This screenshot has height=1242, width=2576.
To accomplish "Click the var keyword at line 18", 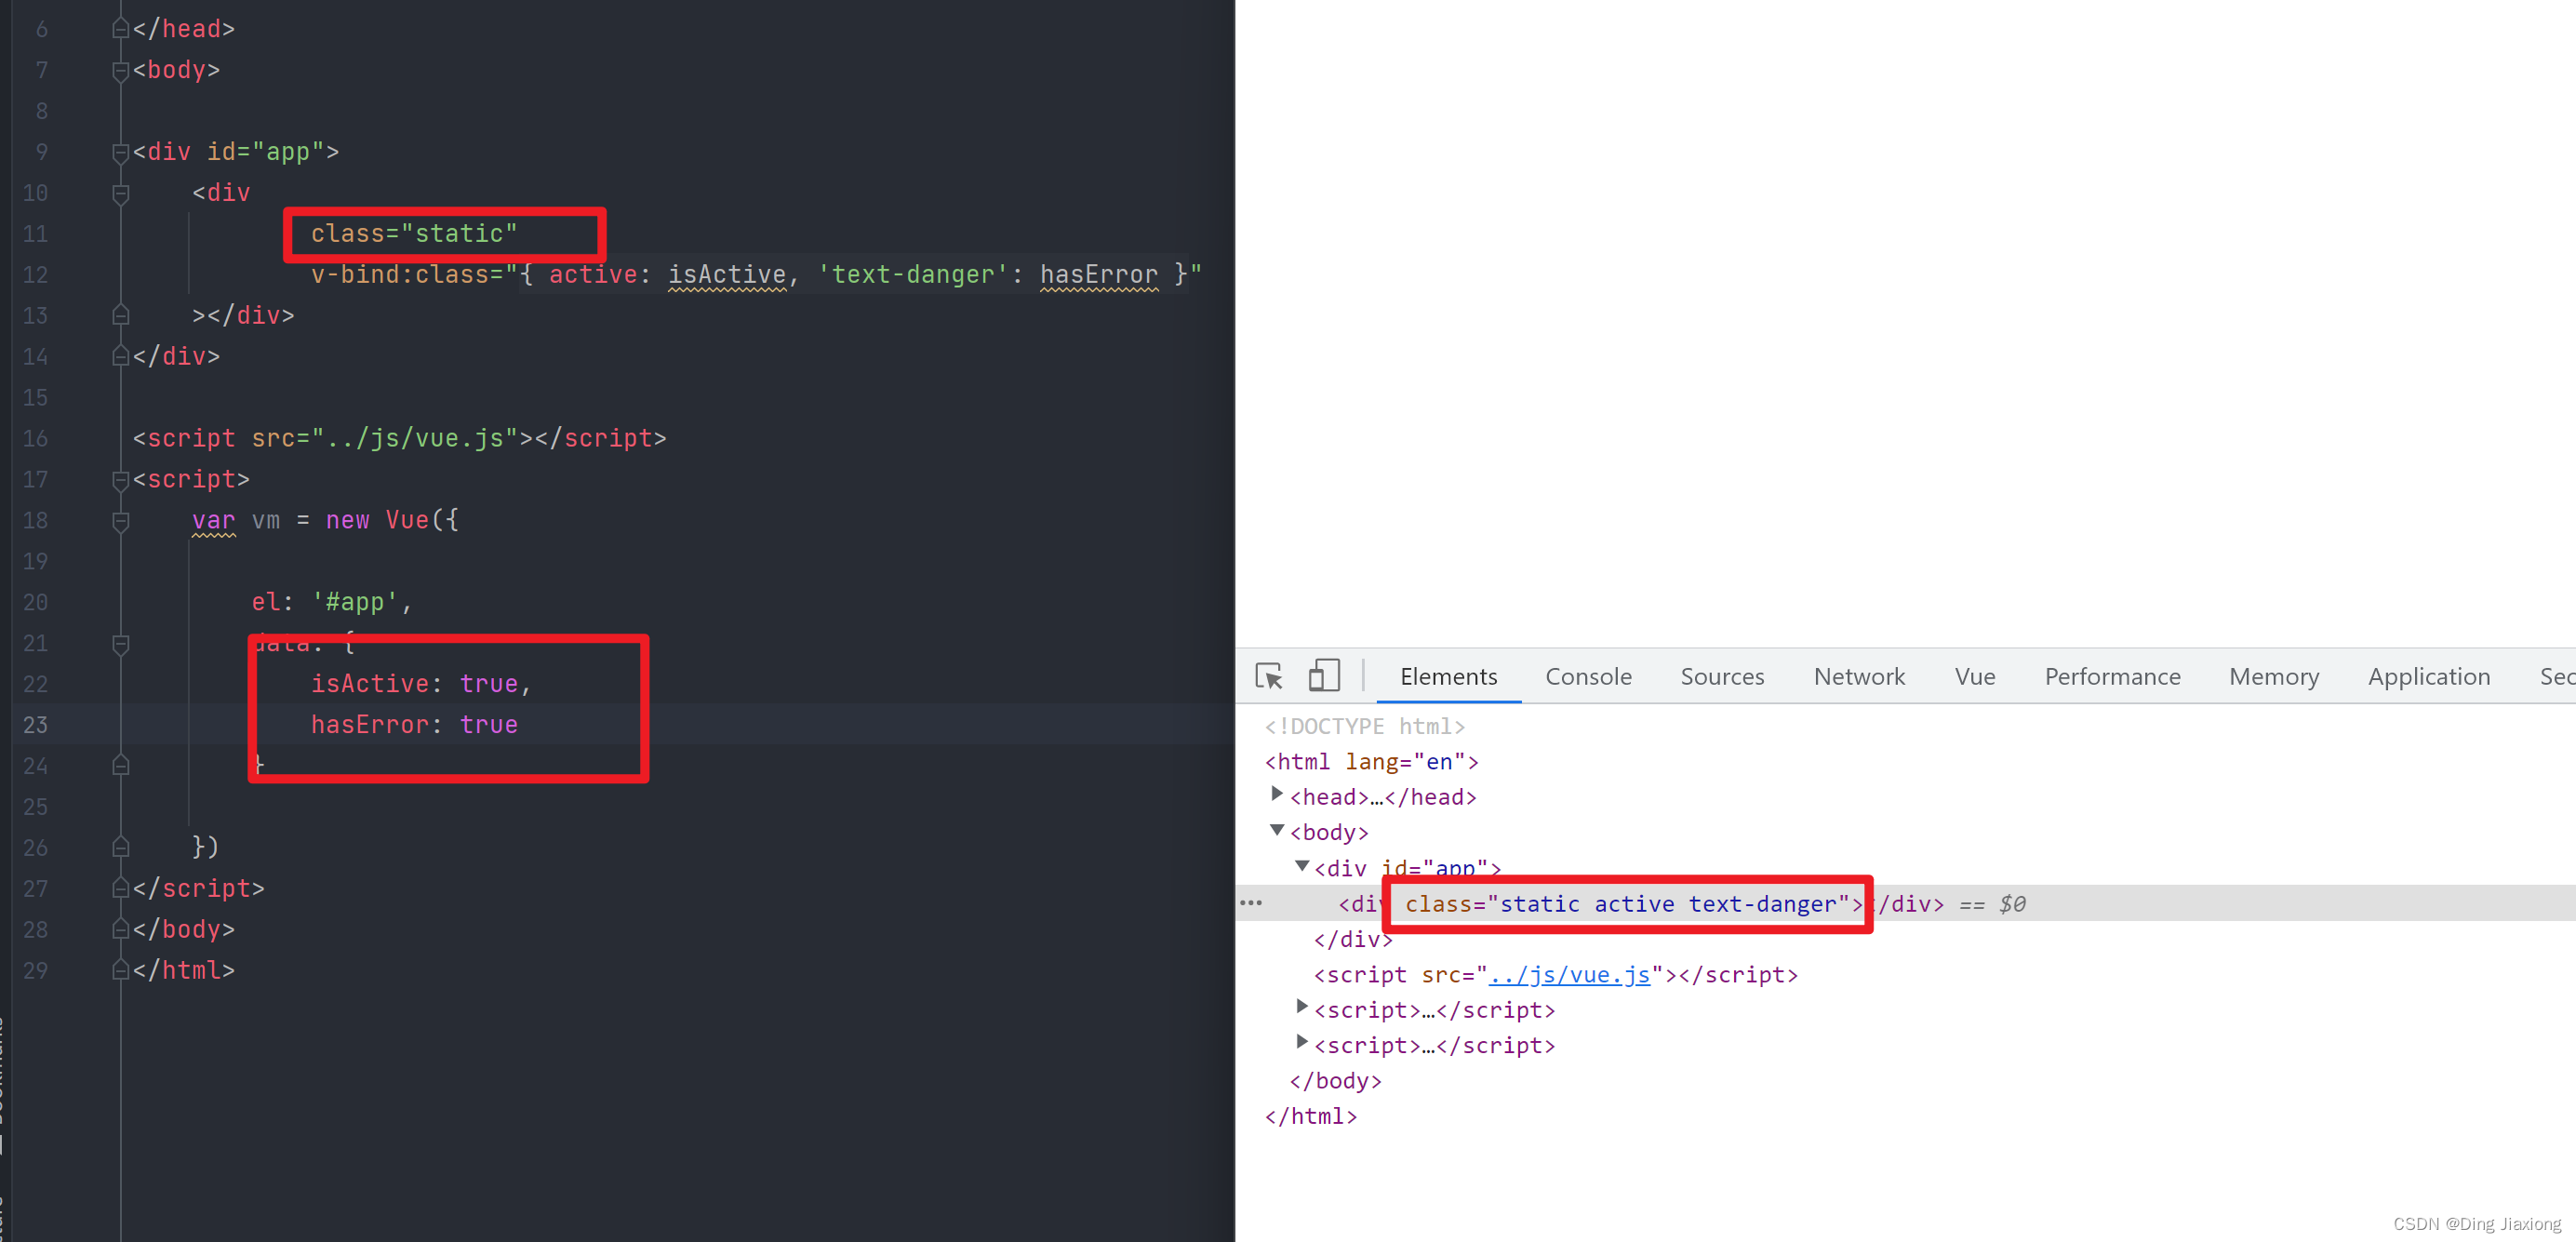I will pyautogui.click(x=214, y=521).
